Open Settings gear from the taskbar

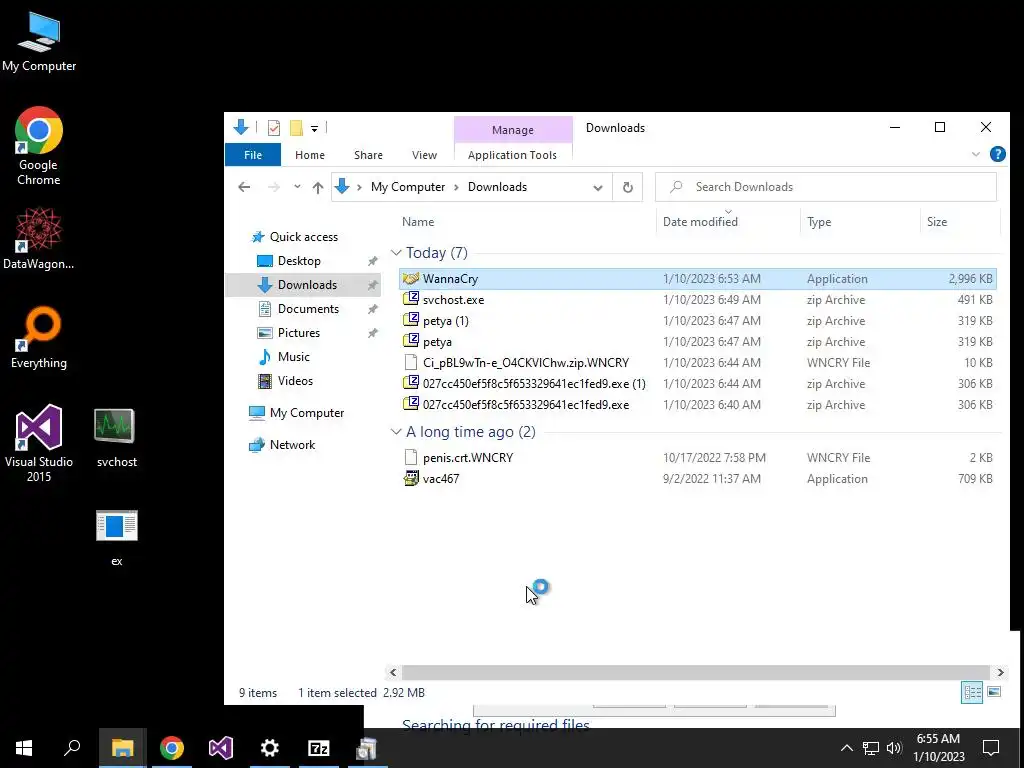pos(270,748)
